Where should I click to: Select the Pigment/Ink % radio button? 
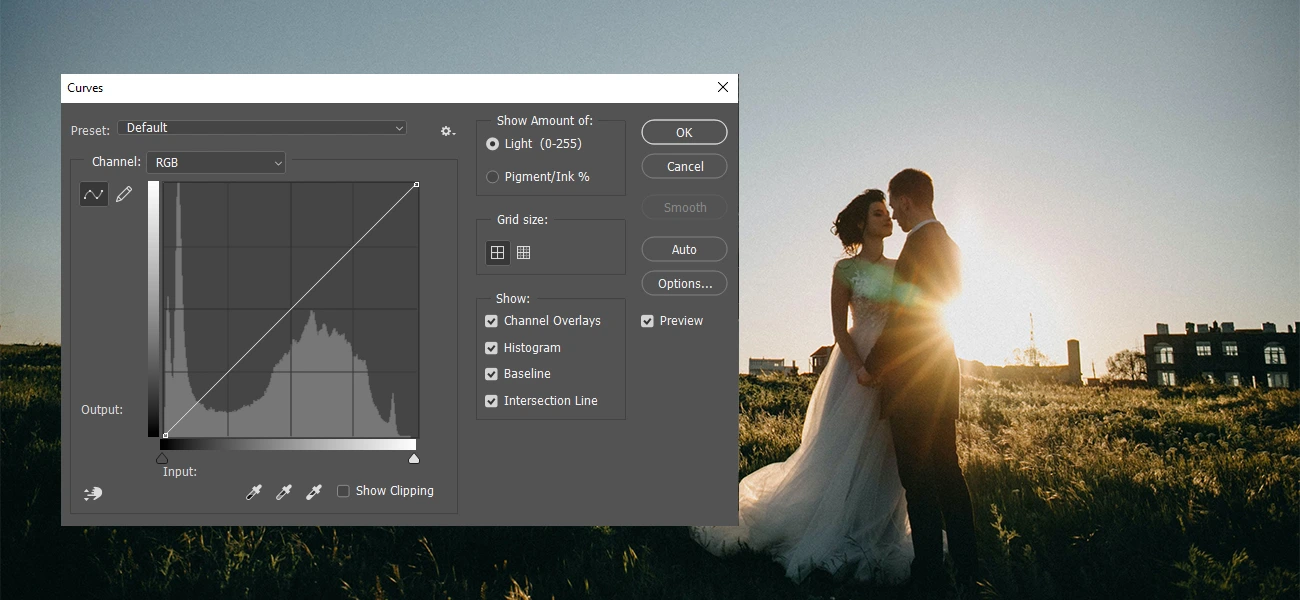[x=491, y=176]
